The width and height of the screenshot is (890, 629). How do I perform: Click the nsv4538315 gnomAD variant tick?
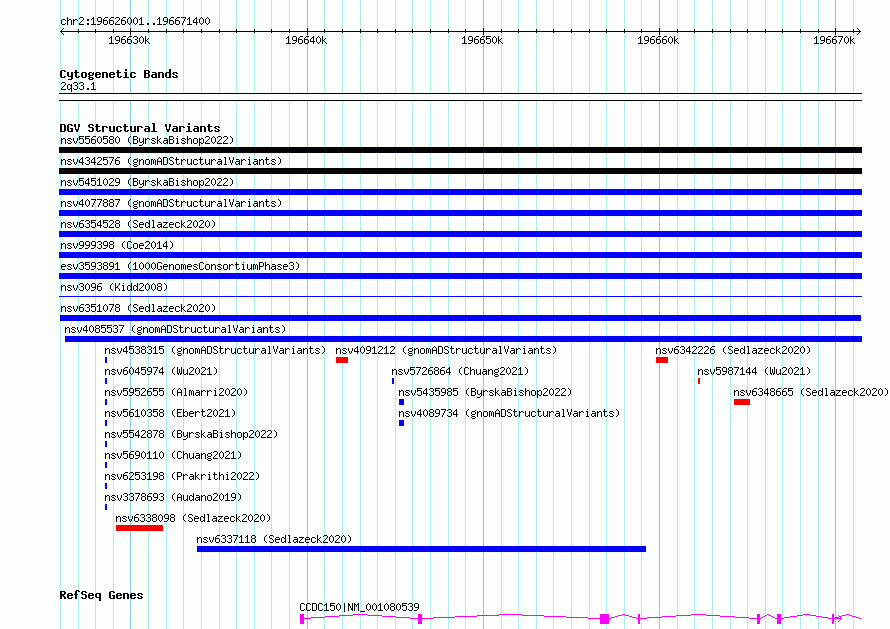point(106,360)
